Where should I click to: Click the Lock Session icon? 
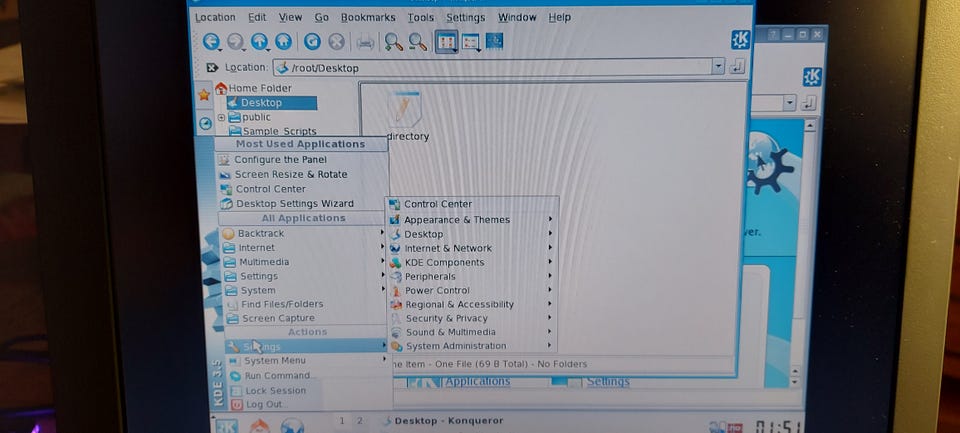235,391
